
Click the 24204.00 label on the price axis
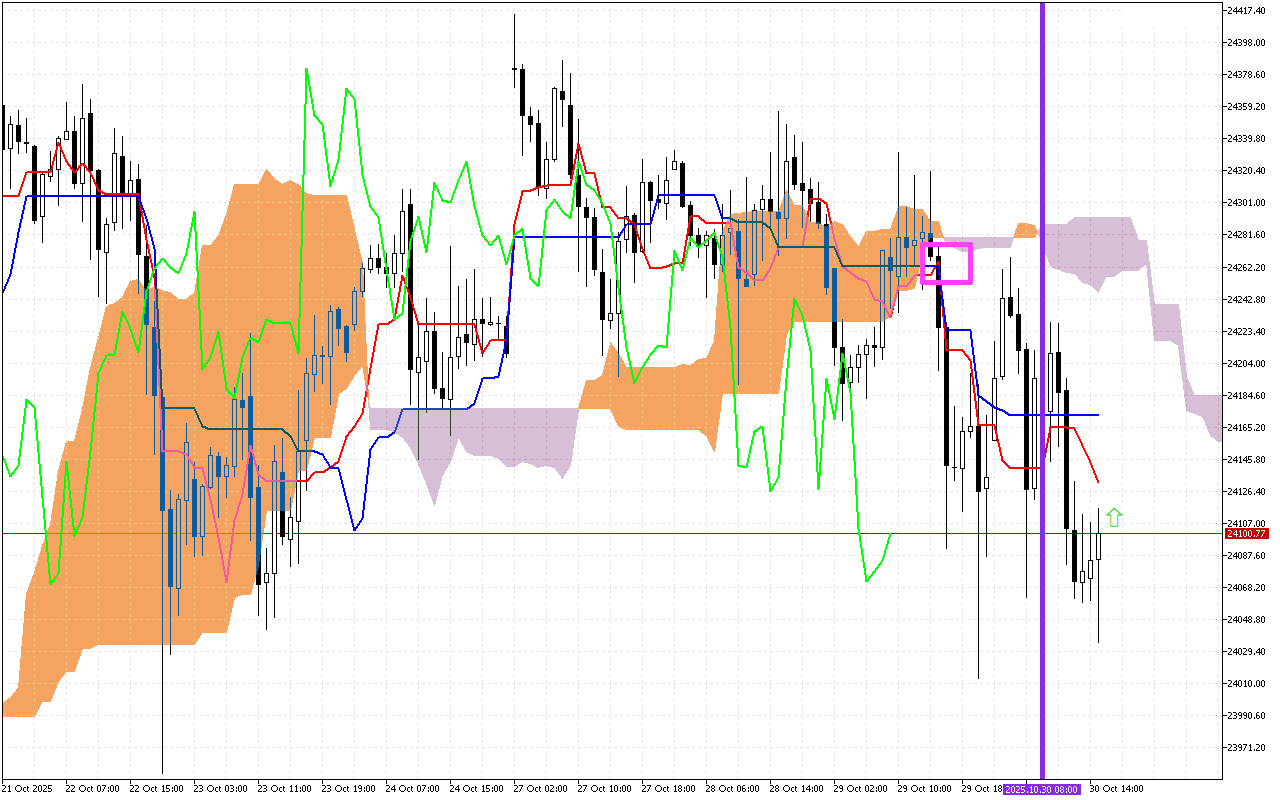(1246, 363)
